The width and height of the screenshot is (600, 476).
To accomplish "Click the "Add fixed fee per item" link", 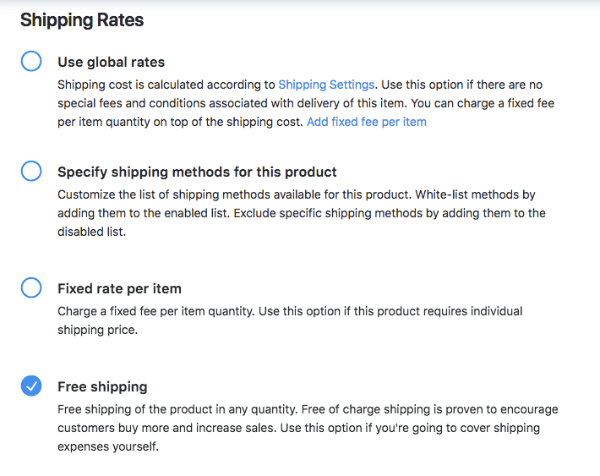I will 366,122.
